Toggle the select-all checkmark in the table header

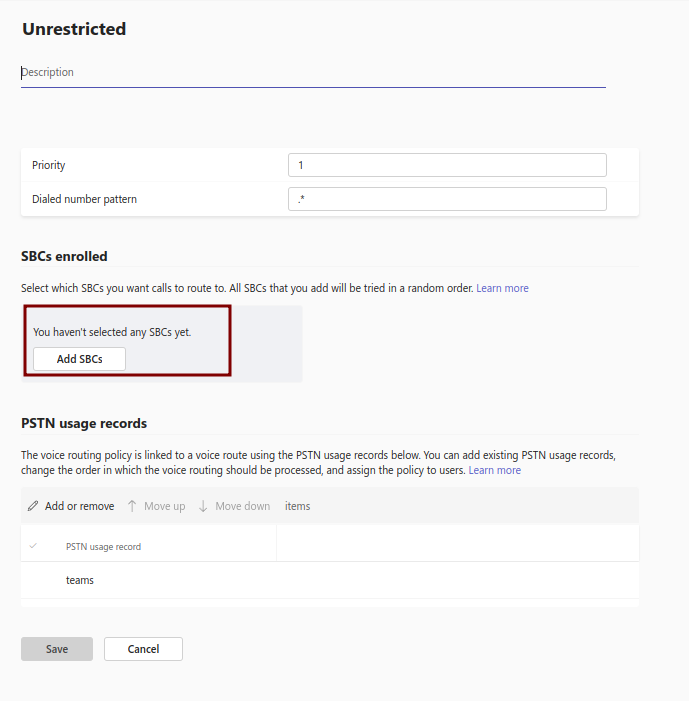point(34,546)
